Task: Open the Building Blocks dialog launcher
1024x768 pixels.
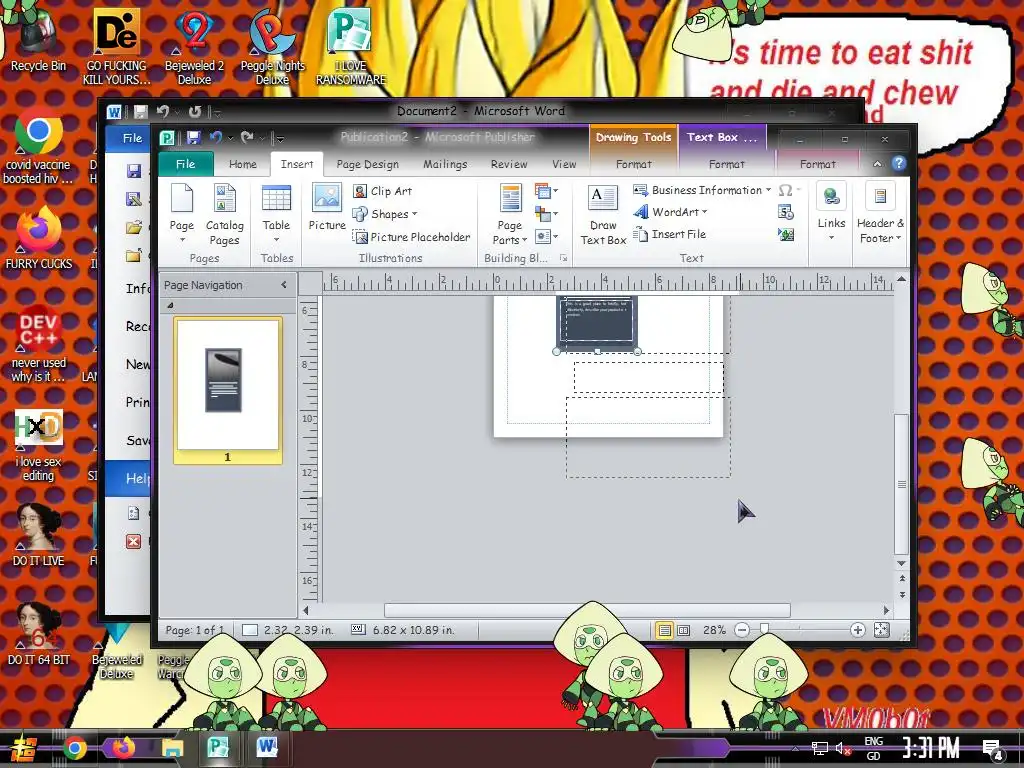Action: (x=563, y=259)
